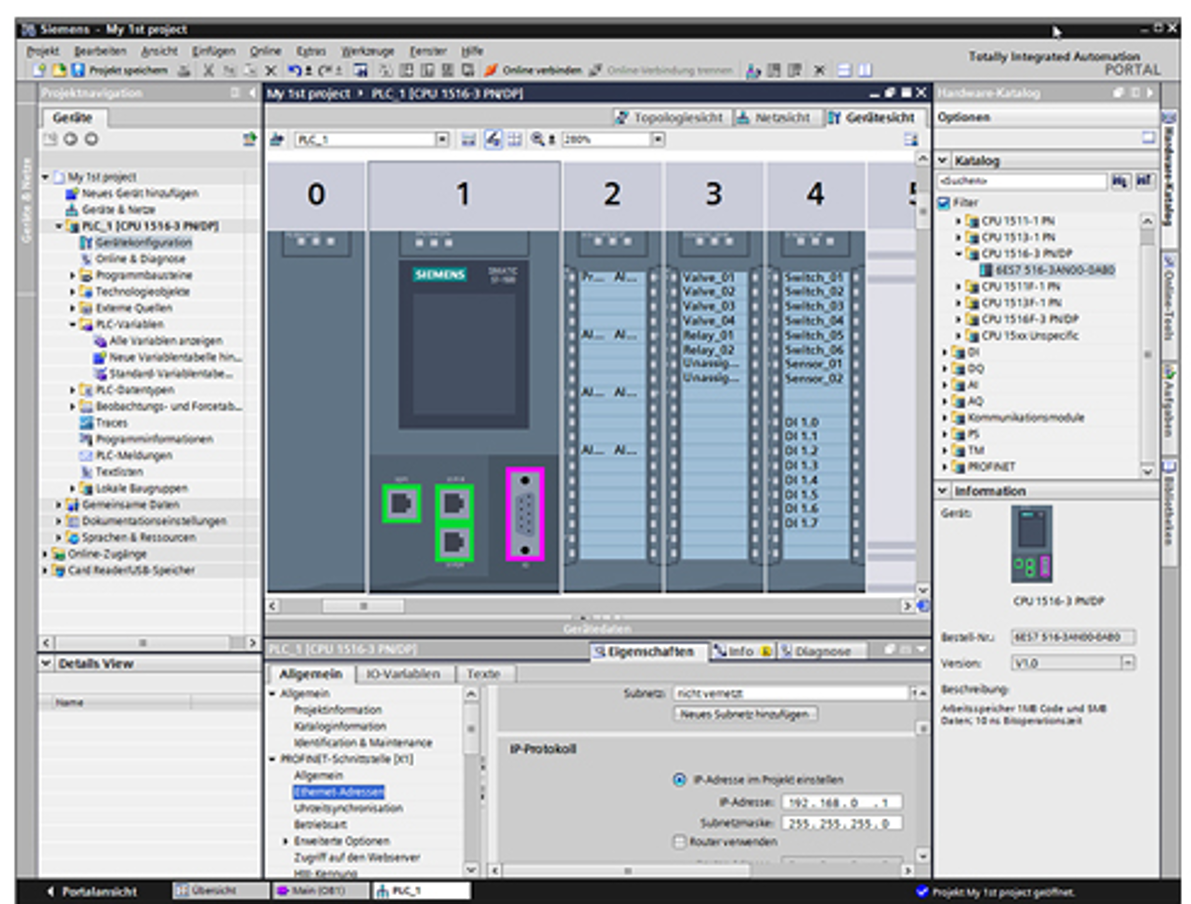Click the print icon in main toolbar

[x=184, y=71]
